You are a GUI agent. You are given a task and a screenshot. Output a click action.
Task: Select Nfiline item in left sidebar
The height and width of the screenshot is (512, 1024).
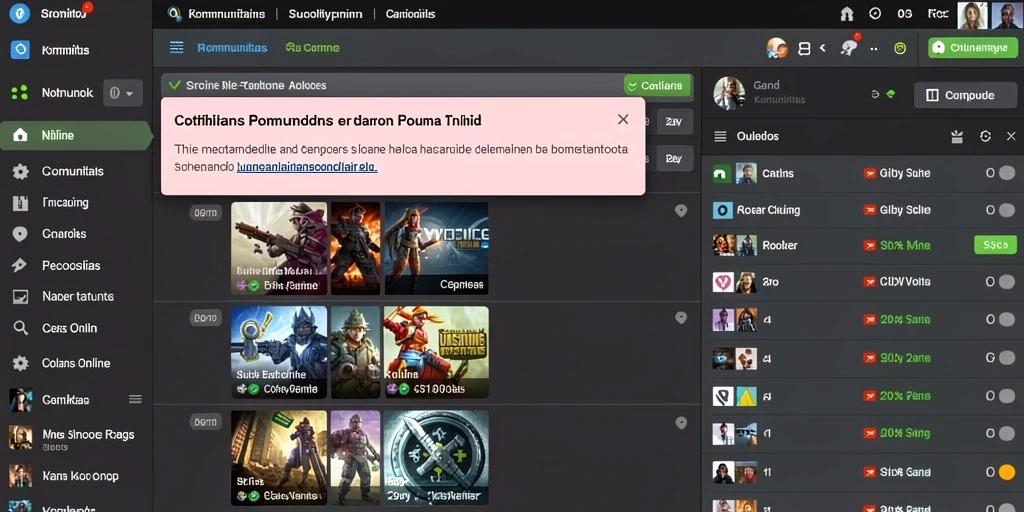(x=76, y=136)
